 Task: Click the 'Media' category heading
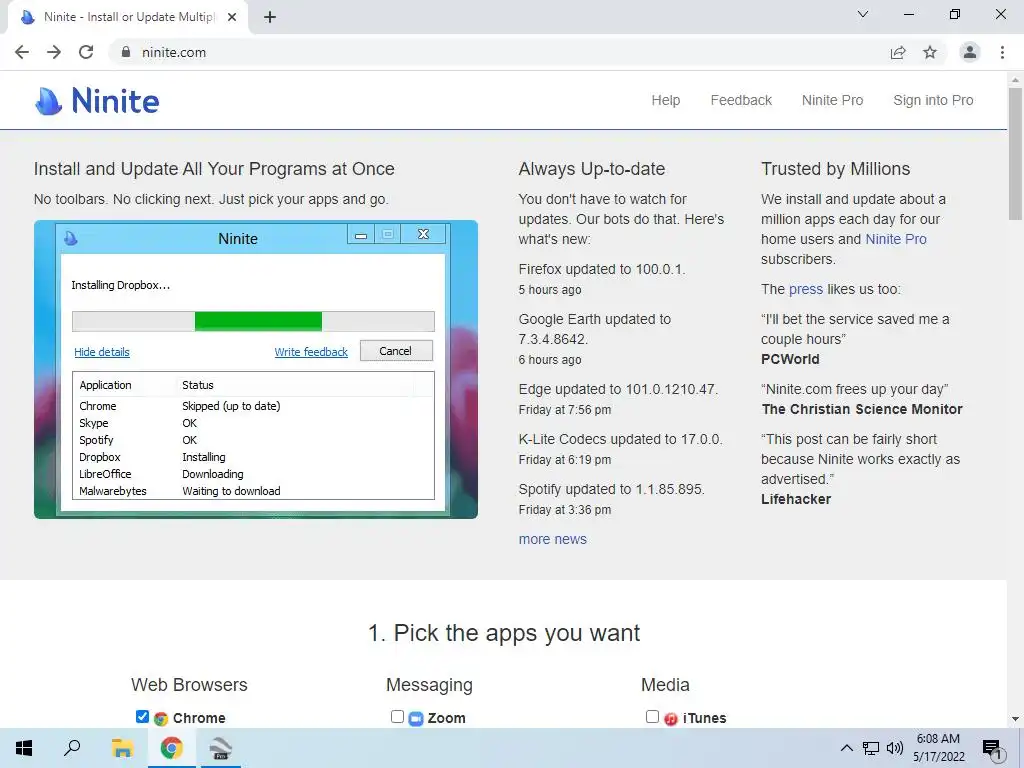pyautogui.click(x=665, y=685)
